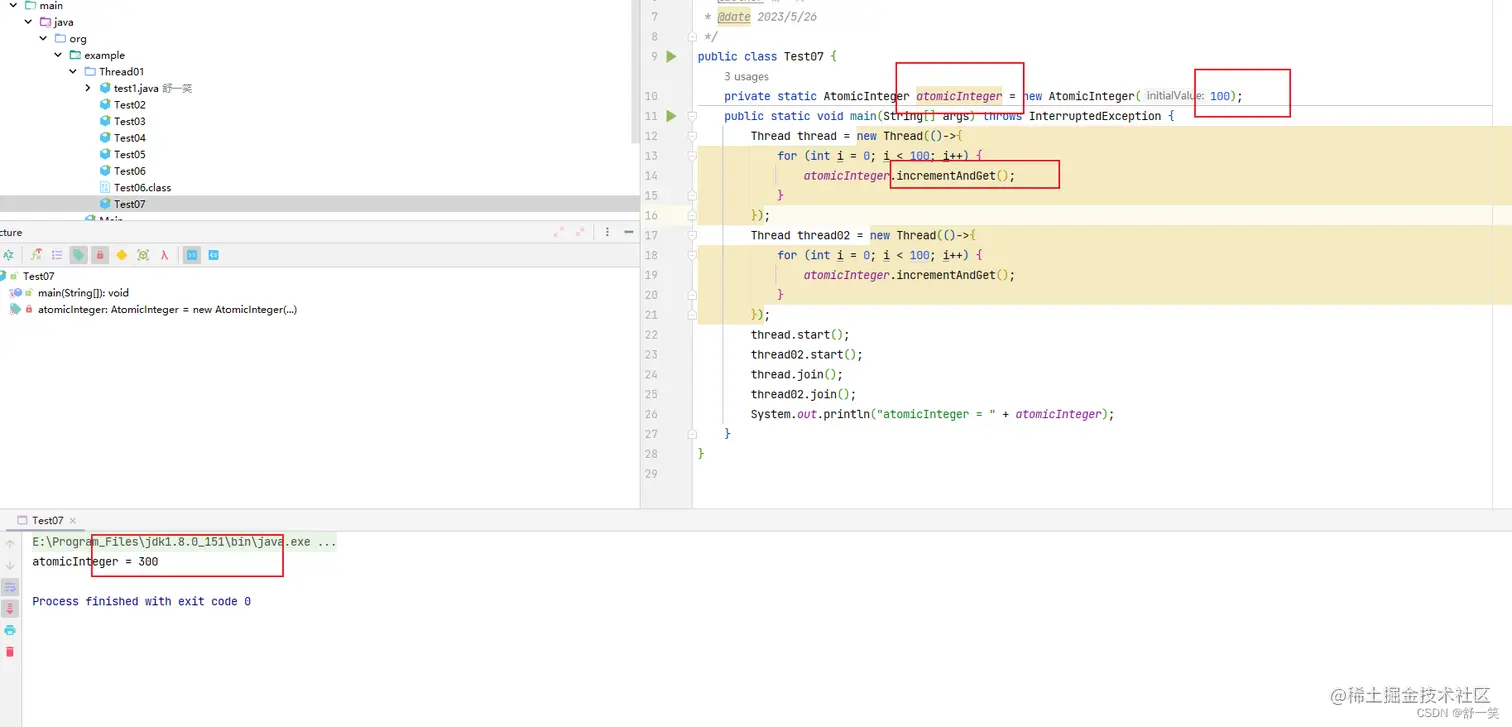The height and width of the screenshot is (727, 1512).
Task: Click @date tag in the doc comment
Action: click(x=734, y=17)
